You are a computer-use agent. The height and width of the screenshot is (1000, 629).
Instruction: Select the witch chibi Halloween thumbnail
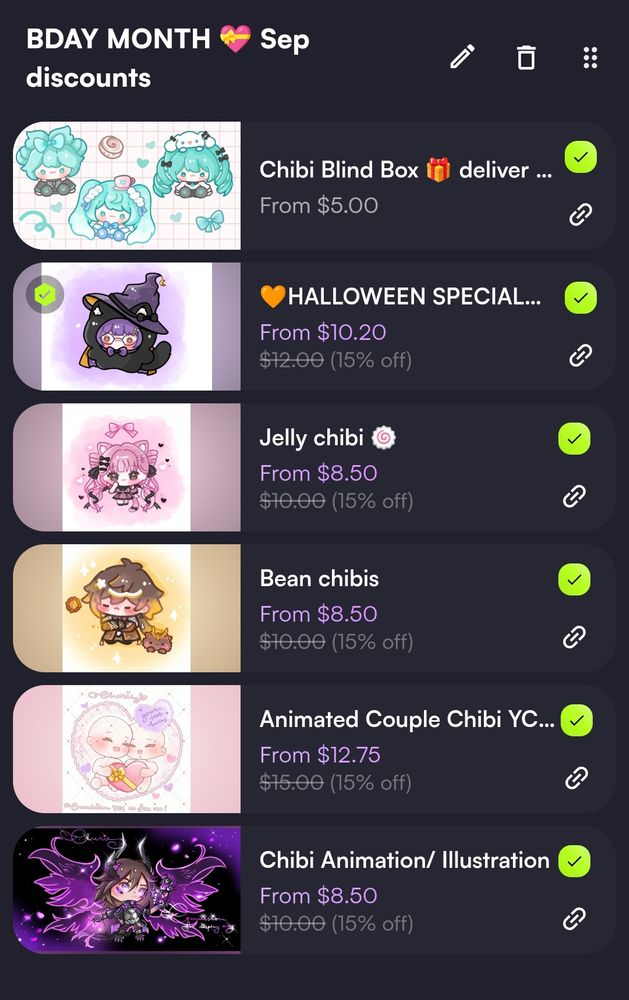127,326
